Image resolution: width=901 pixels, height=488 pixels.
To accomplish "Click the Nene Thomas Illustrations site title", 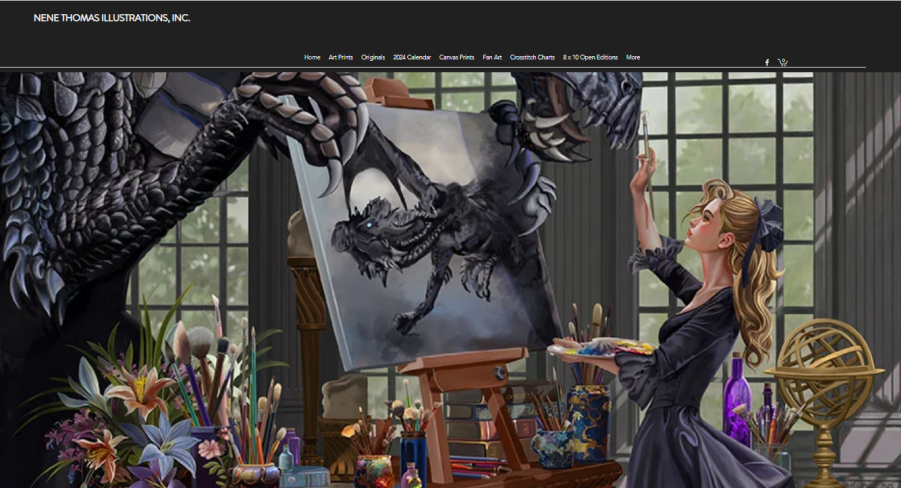I will 111,18.
